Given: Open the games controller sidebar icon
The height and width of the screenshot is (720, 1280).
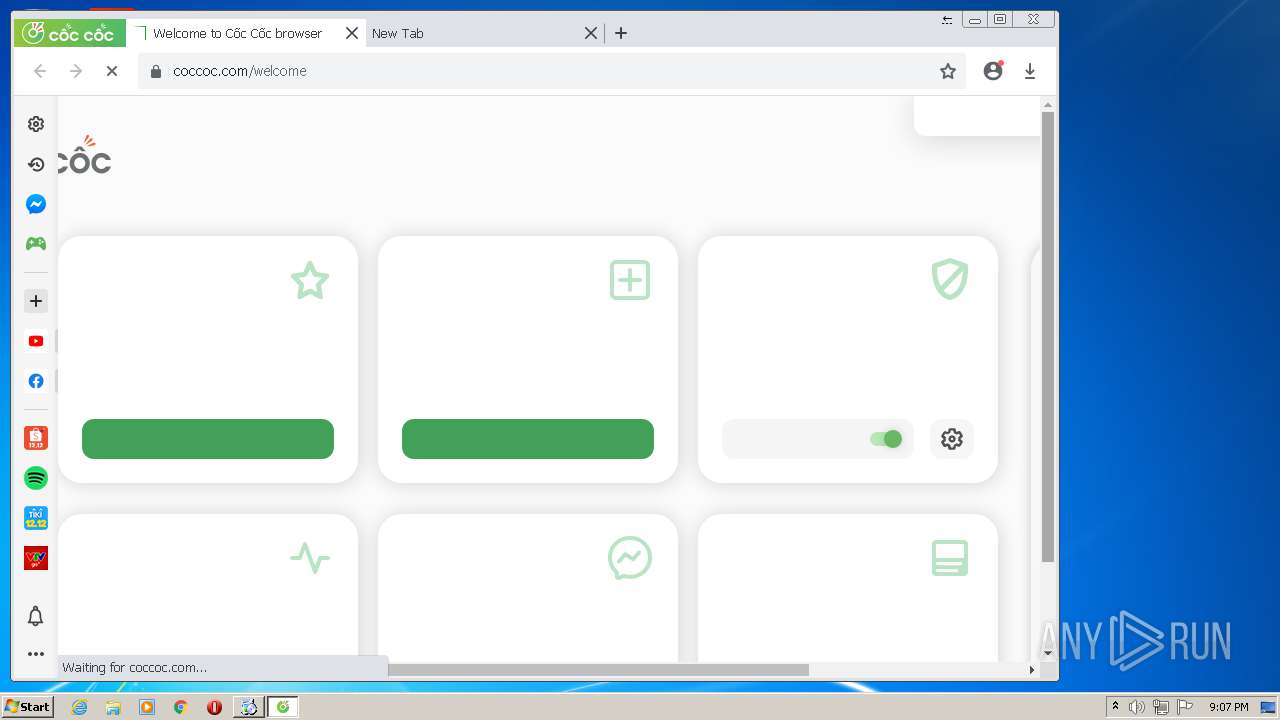Looking at the screenshot, I should (36, 243).
